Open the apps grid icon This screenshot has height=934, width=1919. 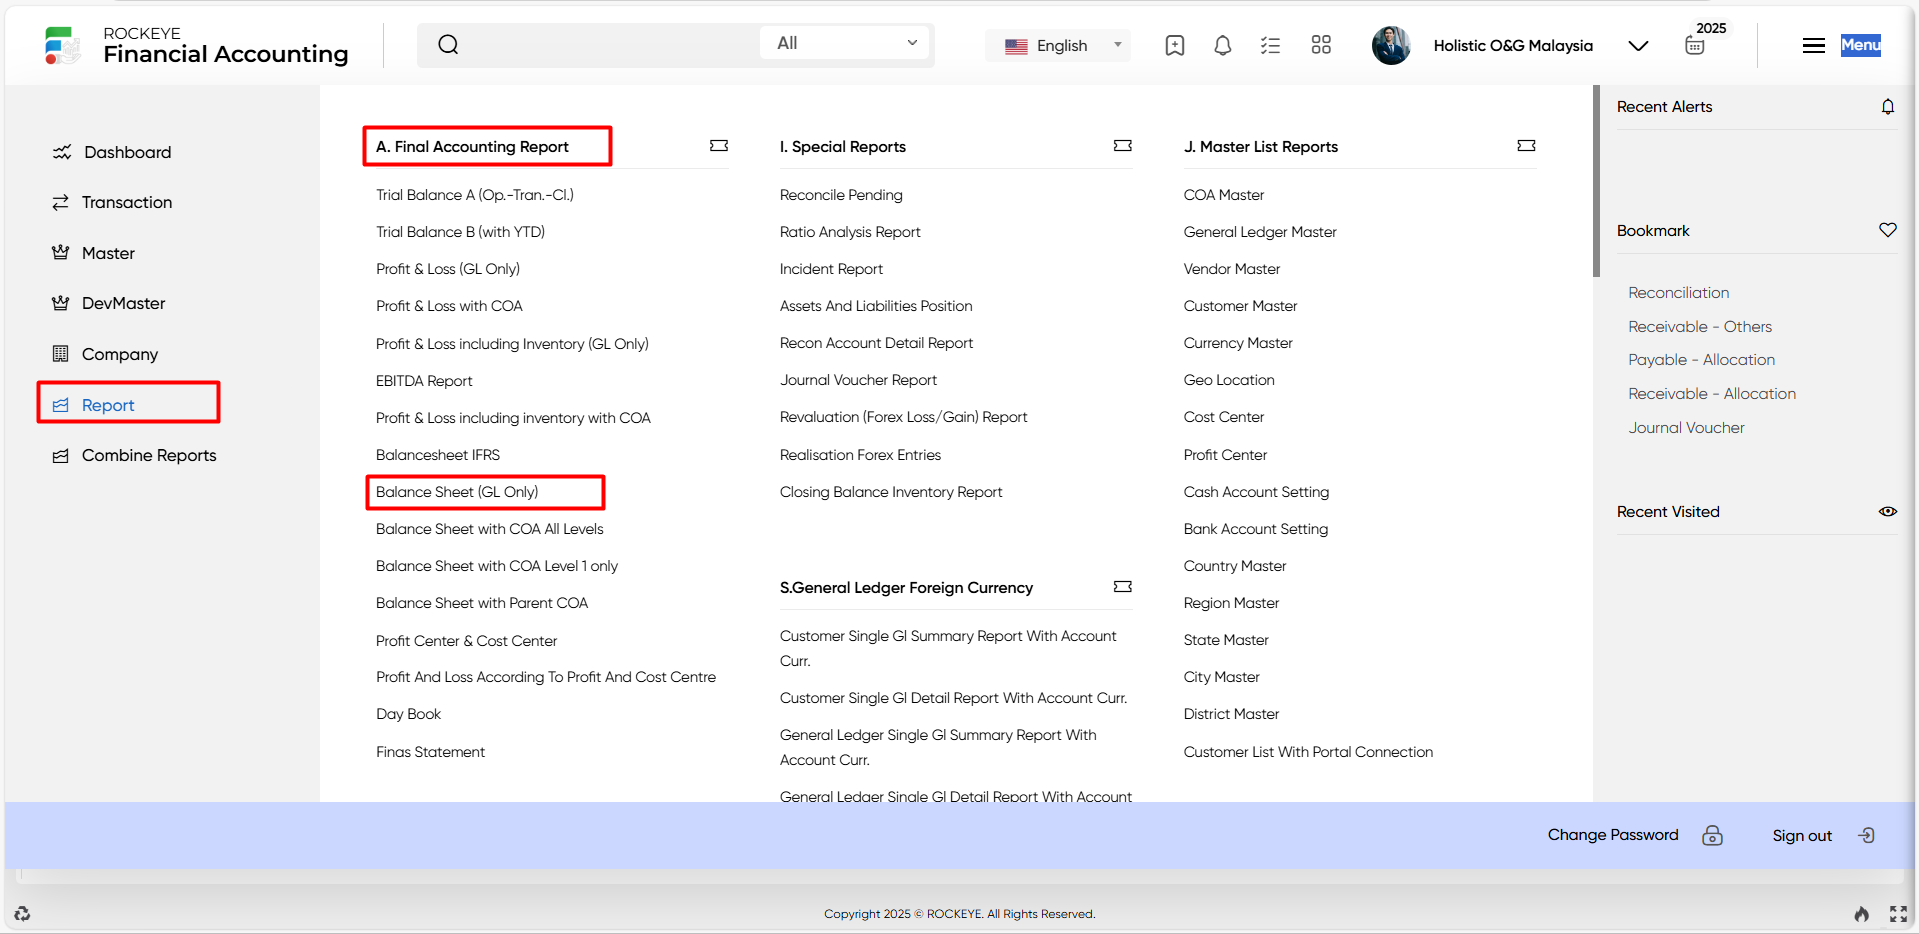1321,45
